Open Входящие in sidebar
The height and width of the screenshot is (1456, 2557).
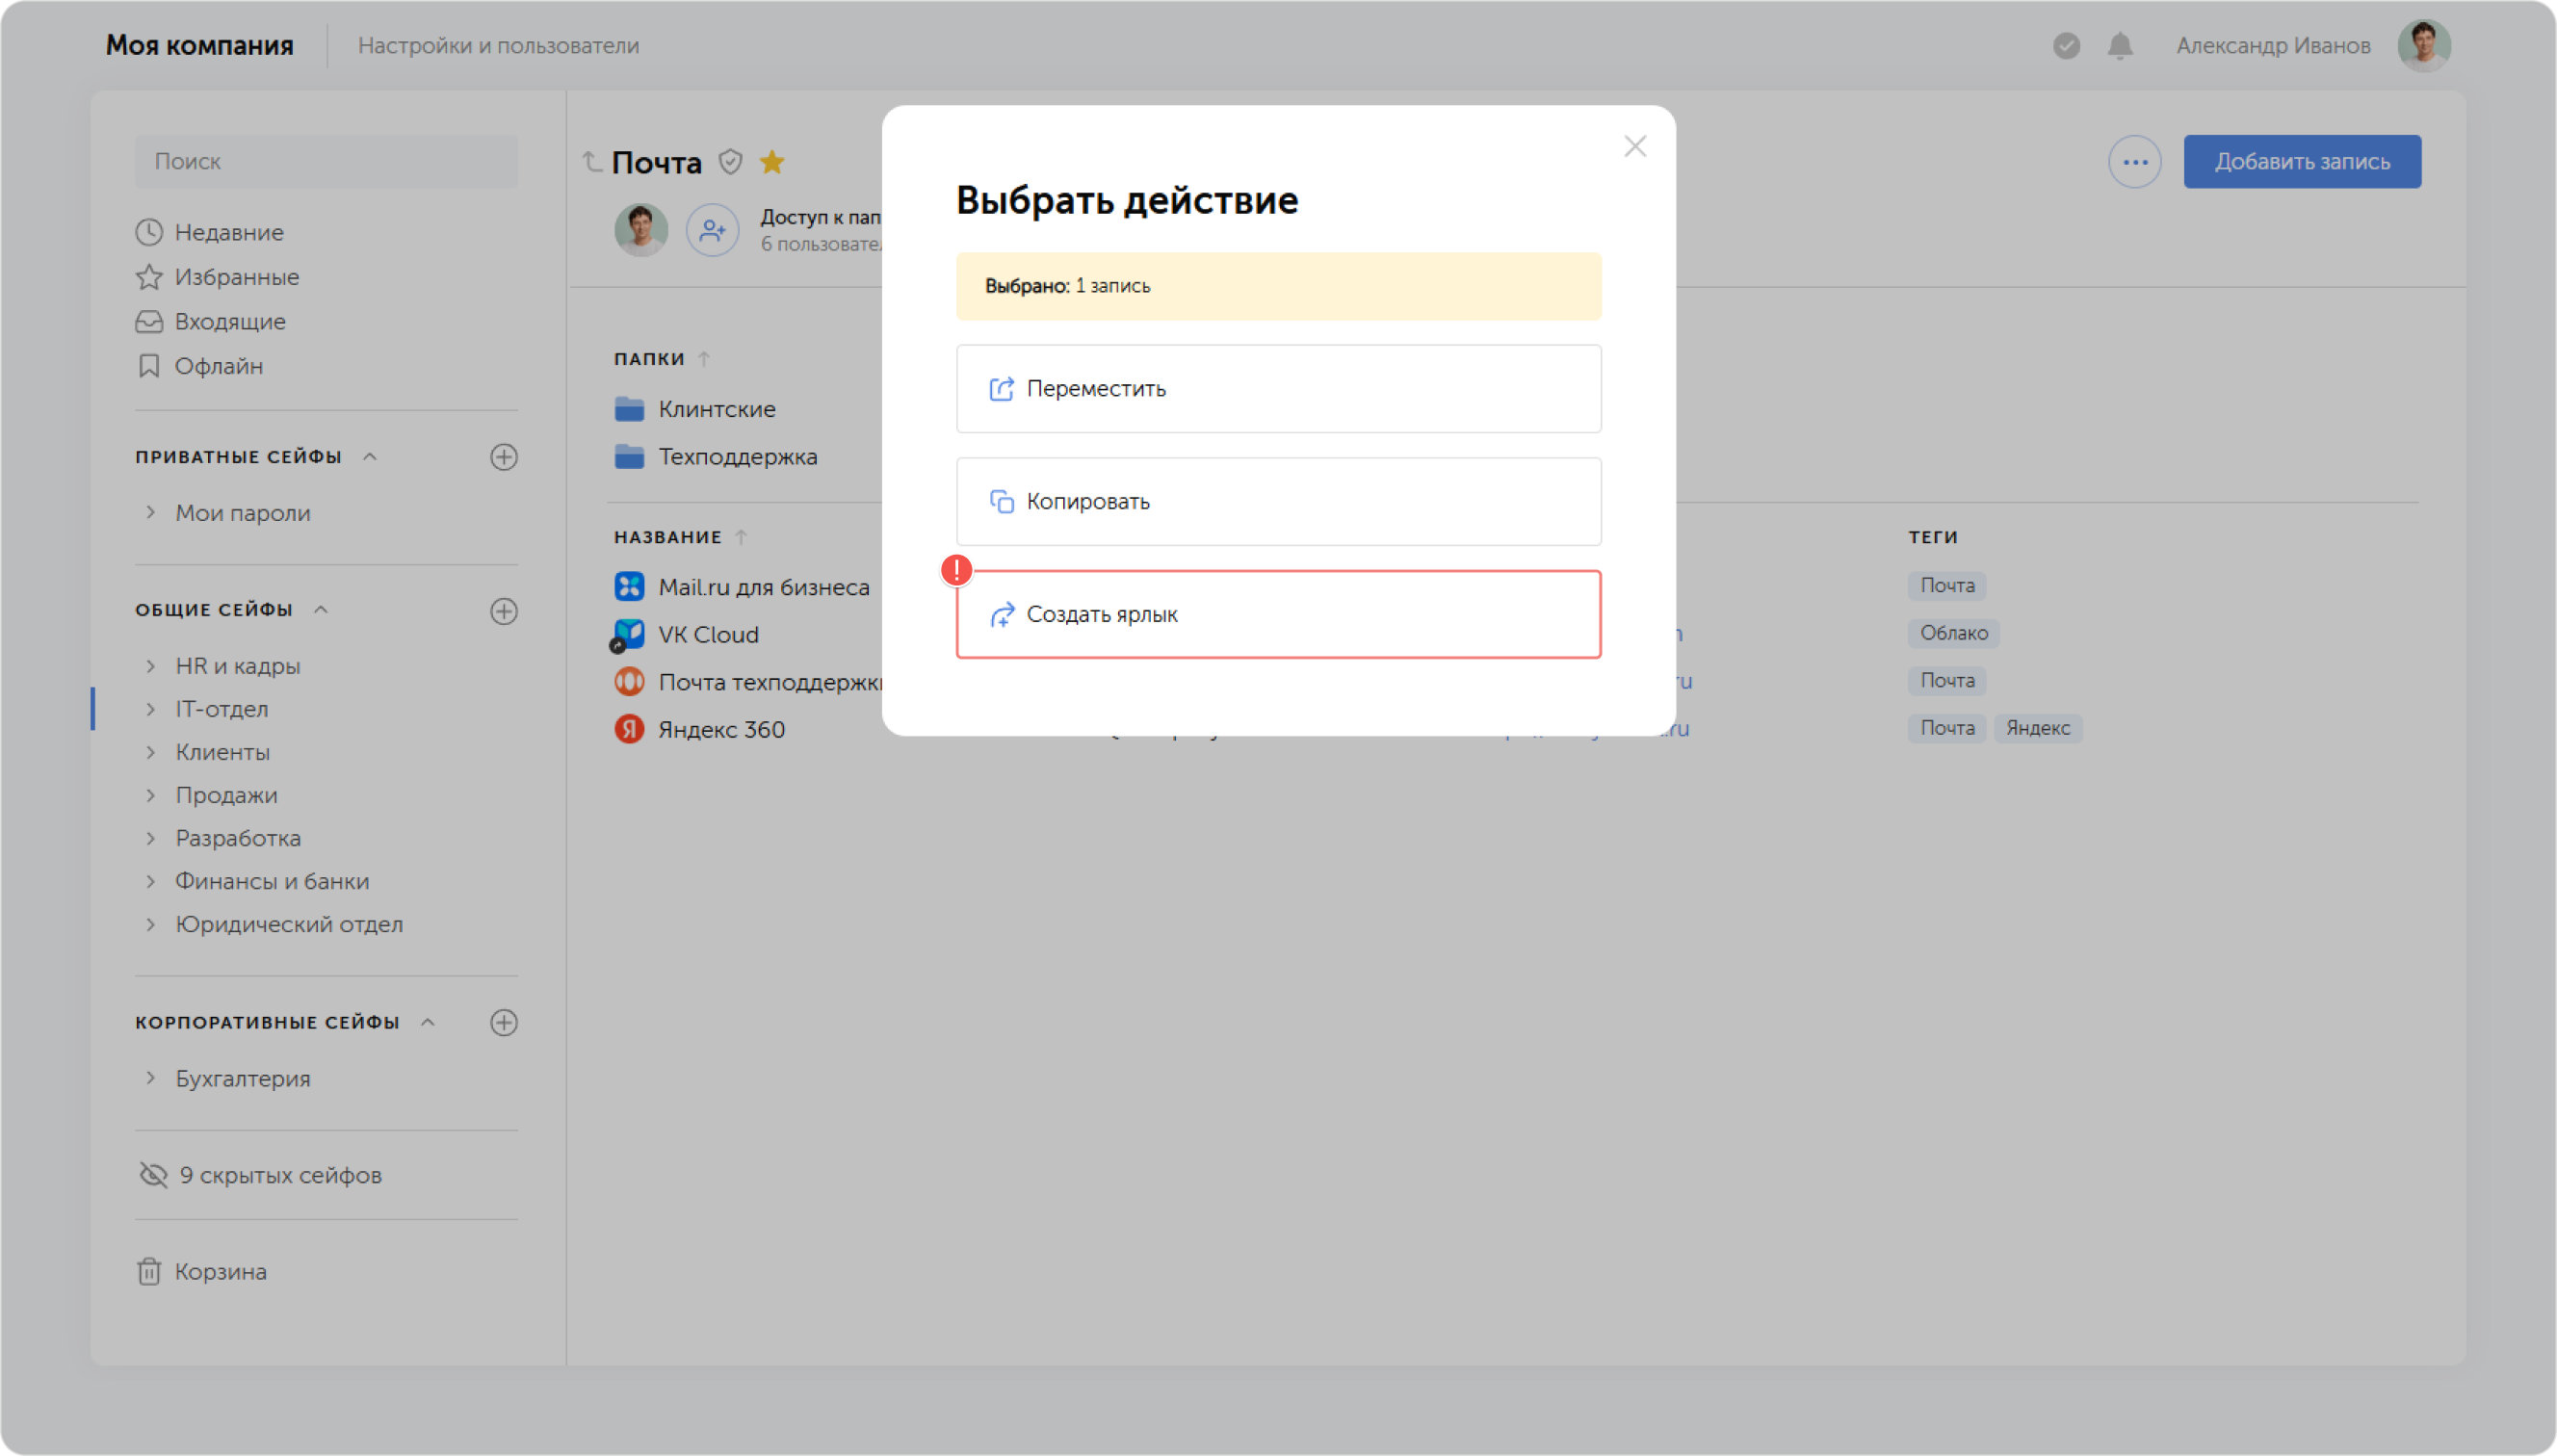coord(211,322)
